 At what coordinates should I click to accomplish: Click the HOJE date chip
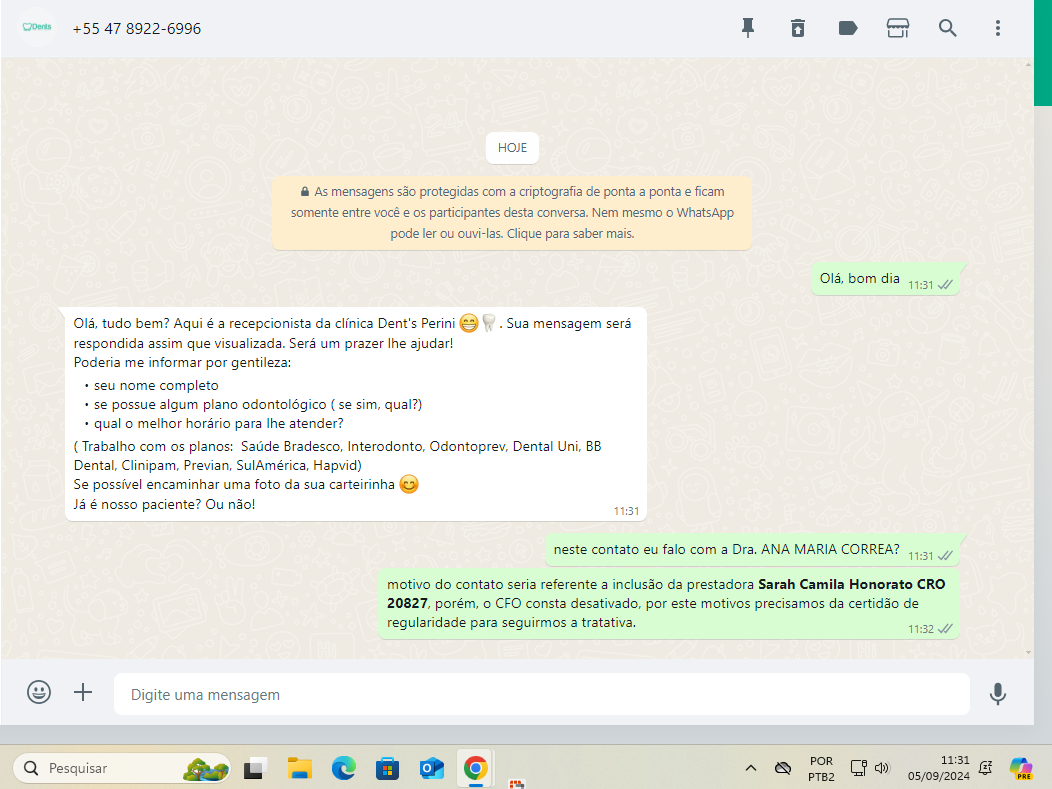click(x=512, y=148)
